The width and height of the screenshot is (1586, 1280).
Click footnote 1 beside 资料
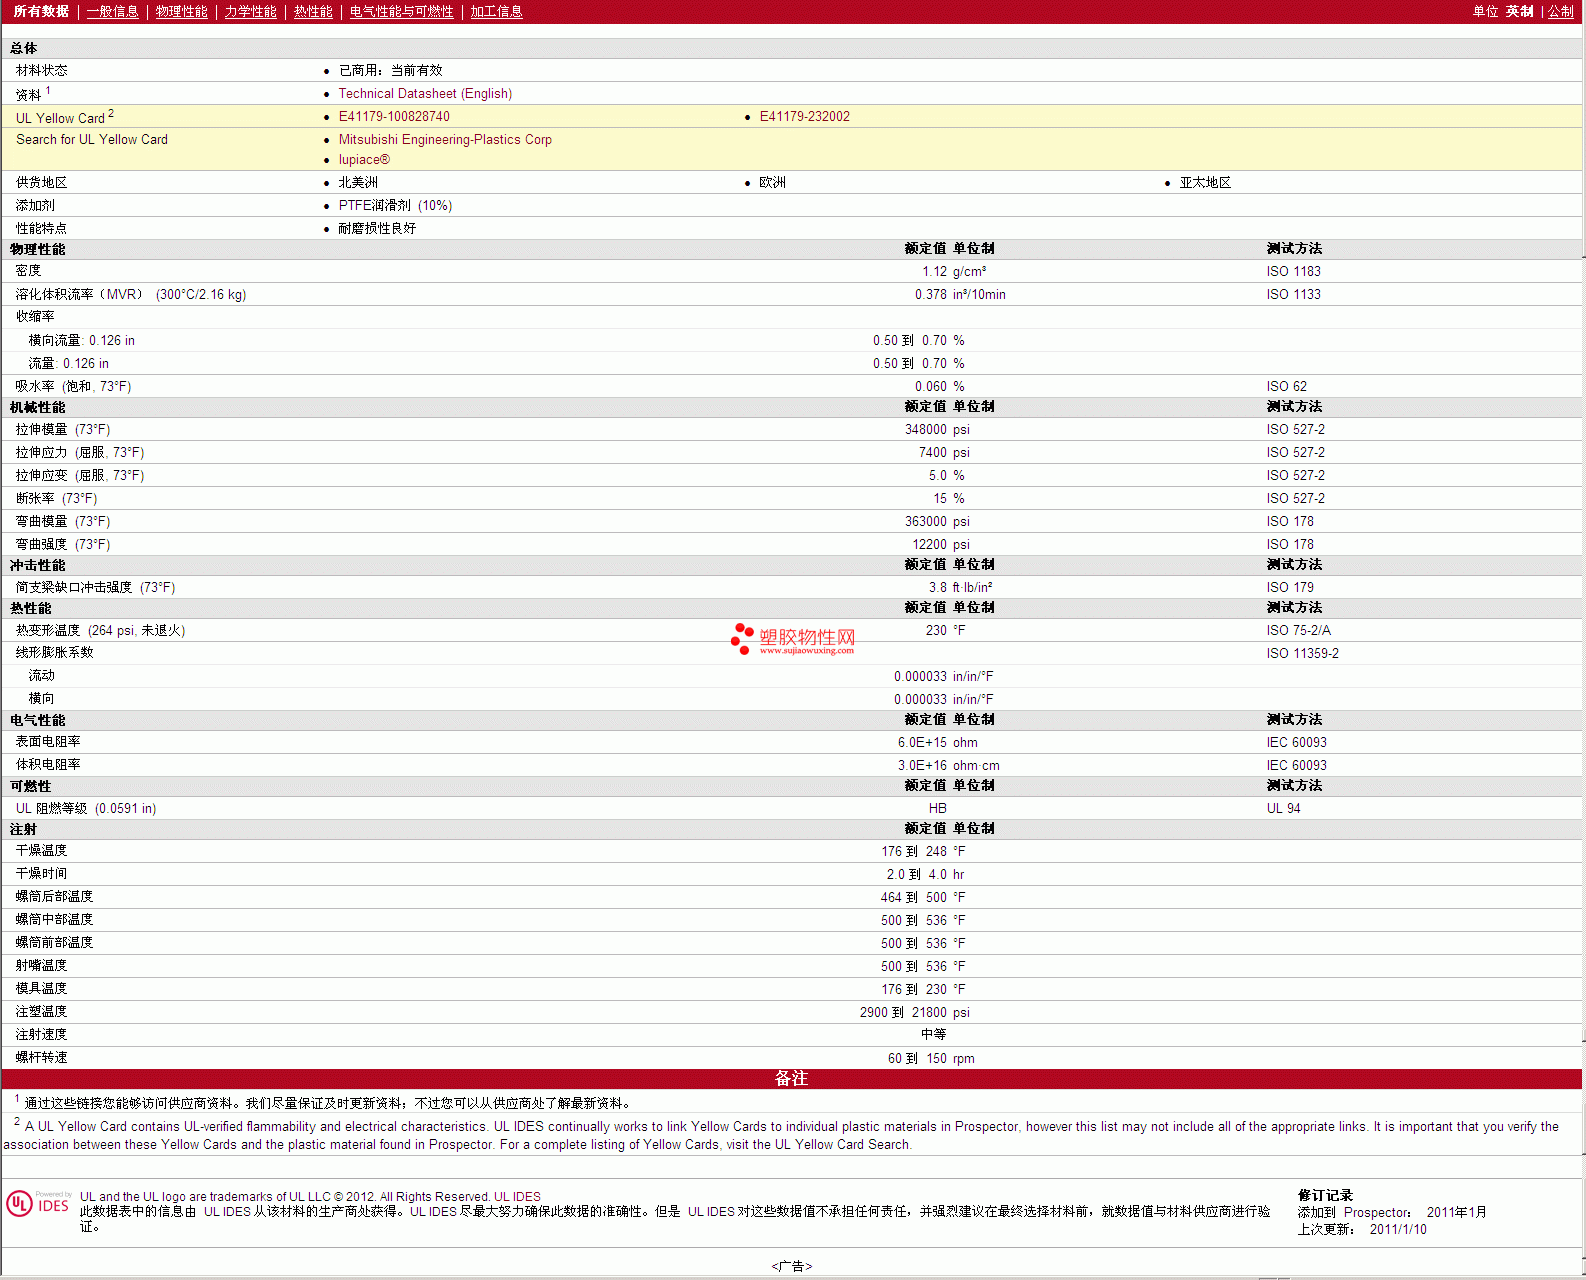(x=48, y=91)
